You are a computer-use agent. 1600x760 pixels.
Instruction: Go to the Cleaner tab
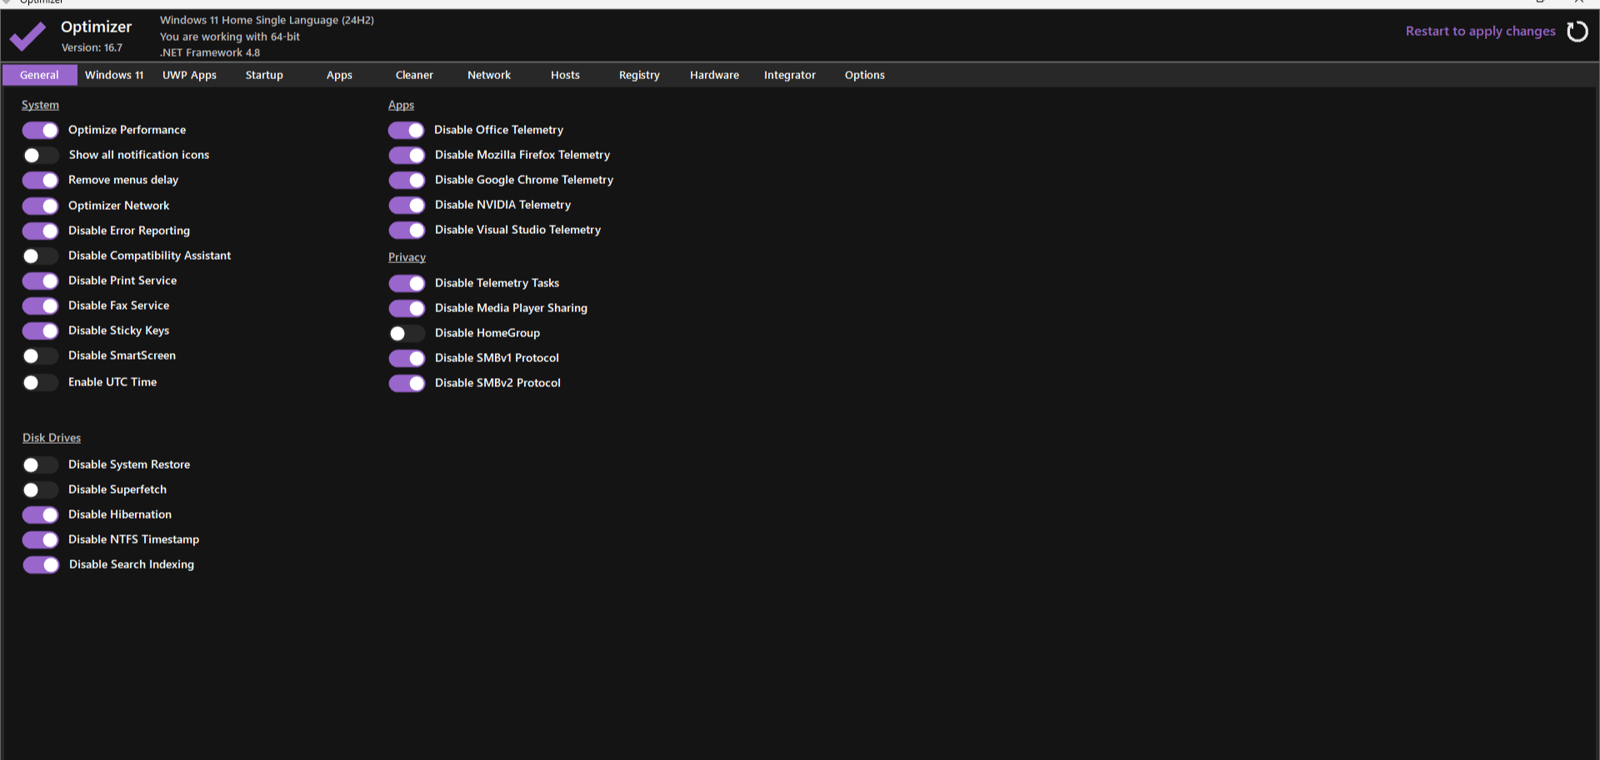[414, 75]
